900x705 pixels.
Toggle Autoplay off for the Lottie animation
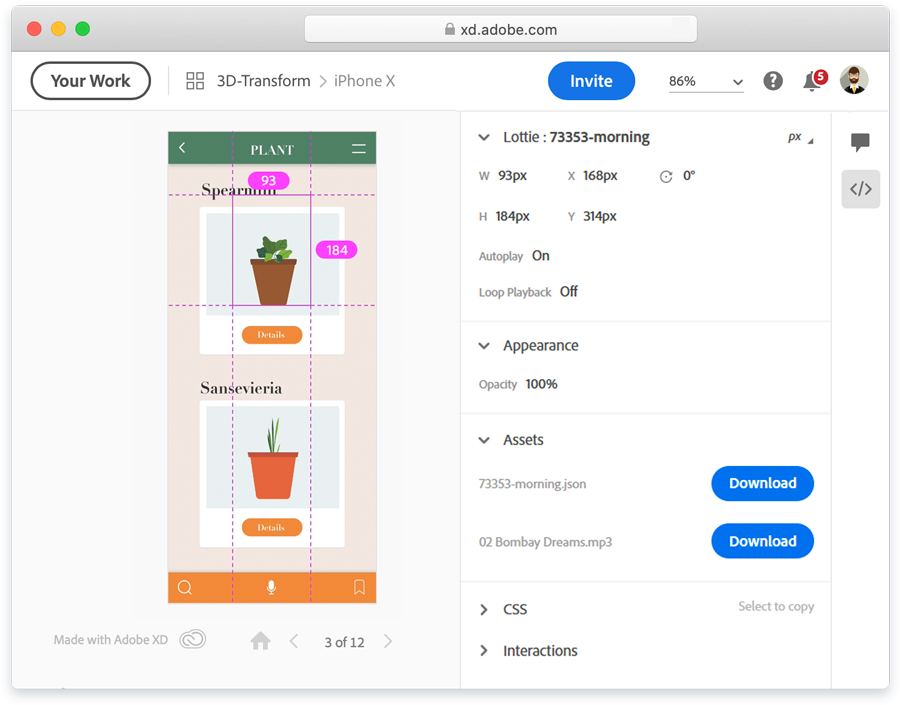pos(540,256)
